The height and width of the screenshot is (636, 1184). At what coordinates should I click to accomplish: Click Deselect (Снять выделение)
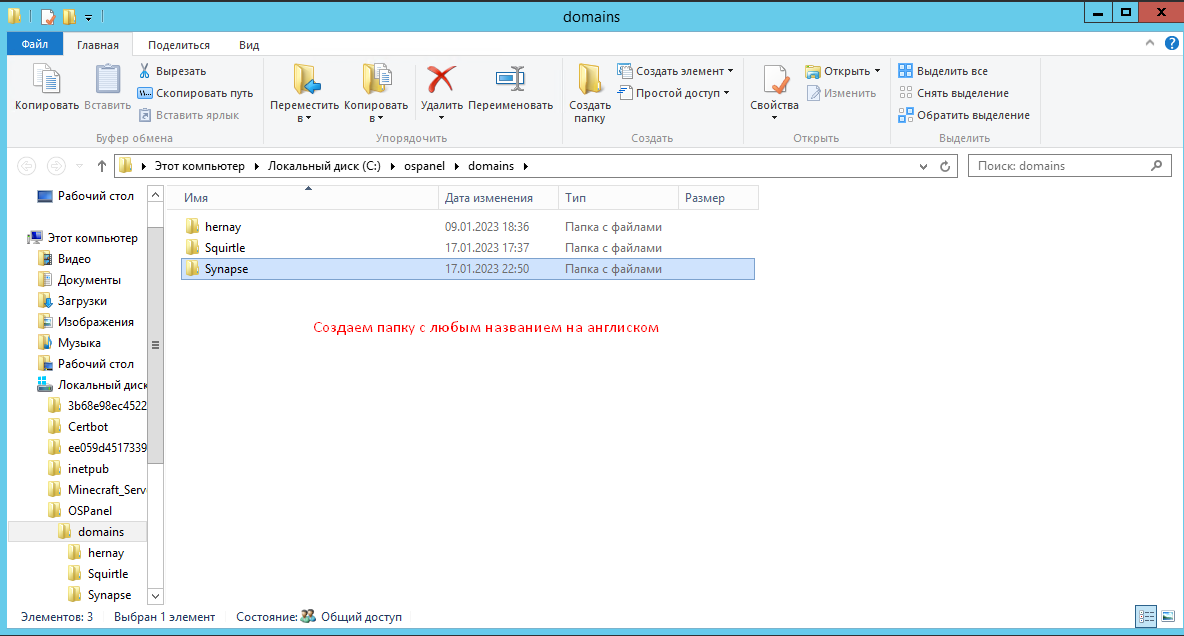954,93
